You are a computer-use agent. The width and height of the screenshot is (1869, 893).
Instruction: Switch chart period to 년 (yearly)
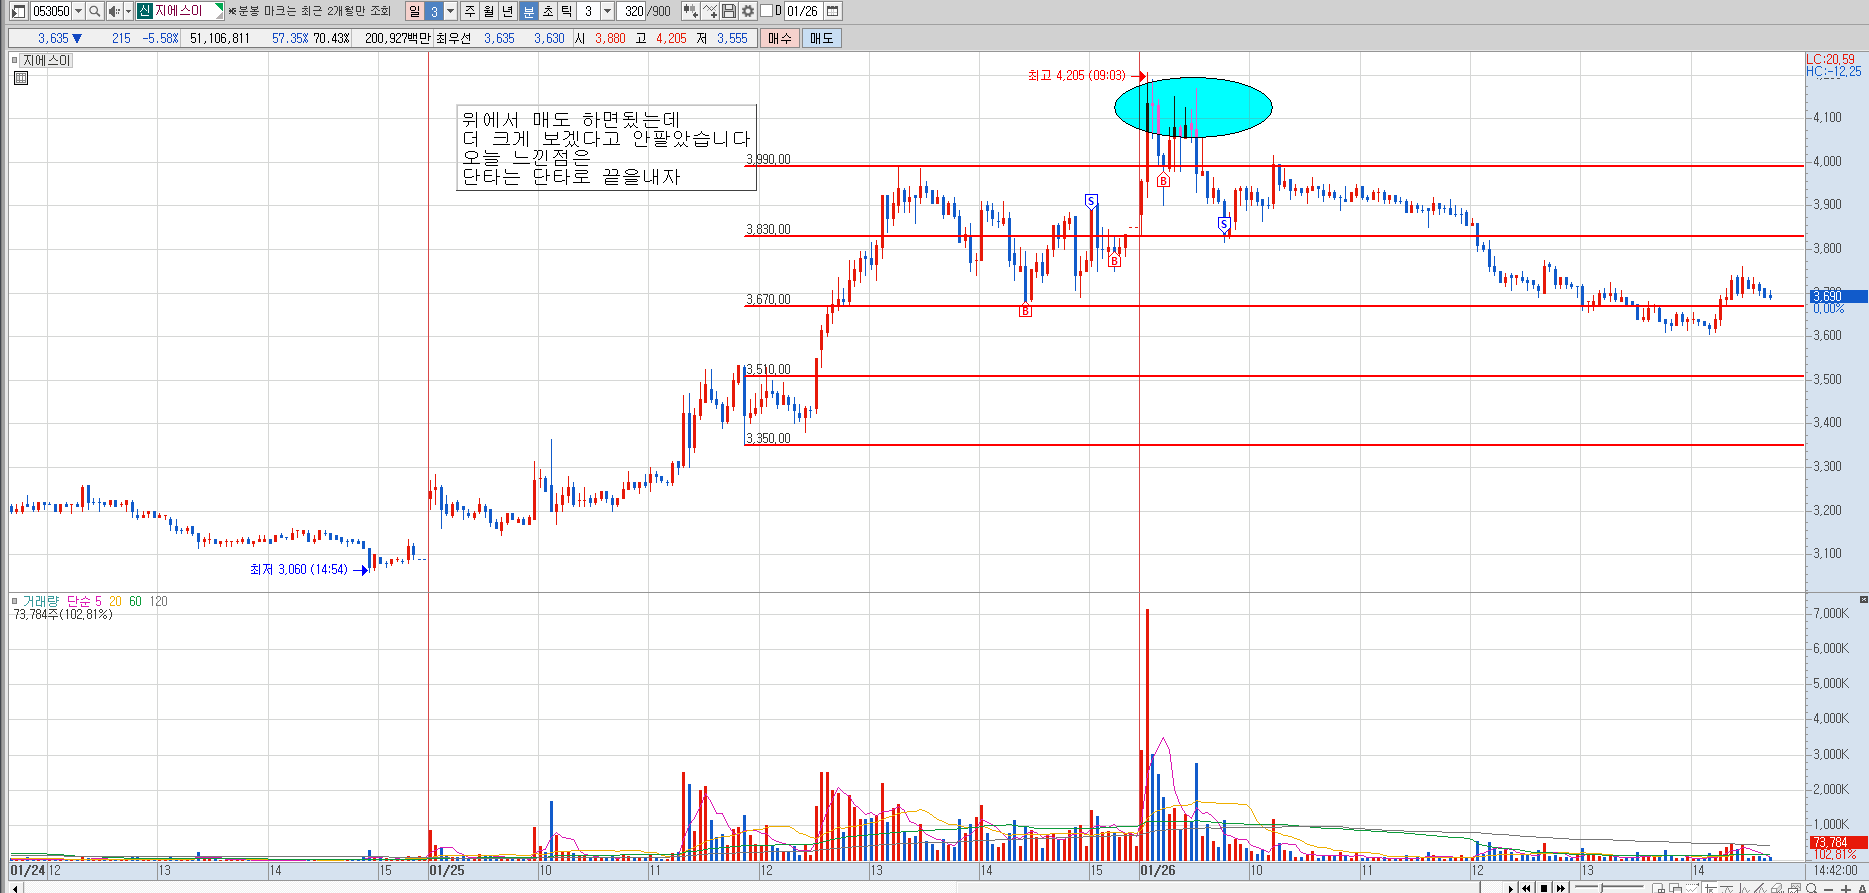(507, 11)
